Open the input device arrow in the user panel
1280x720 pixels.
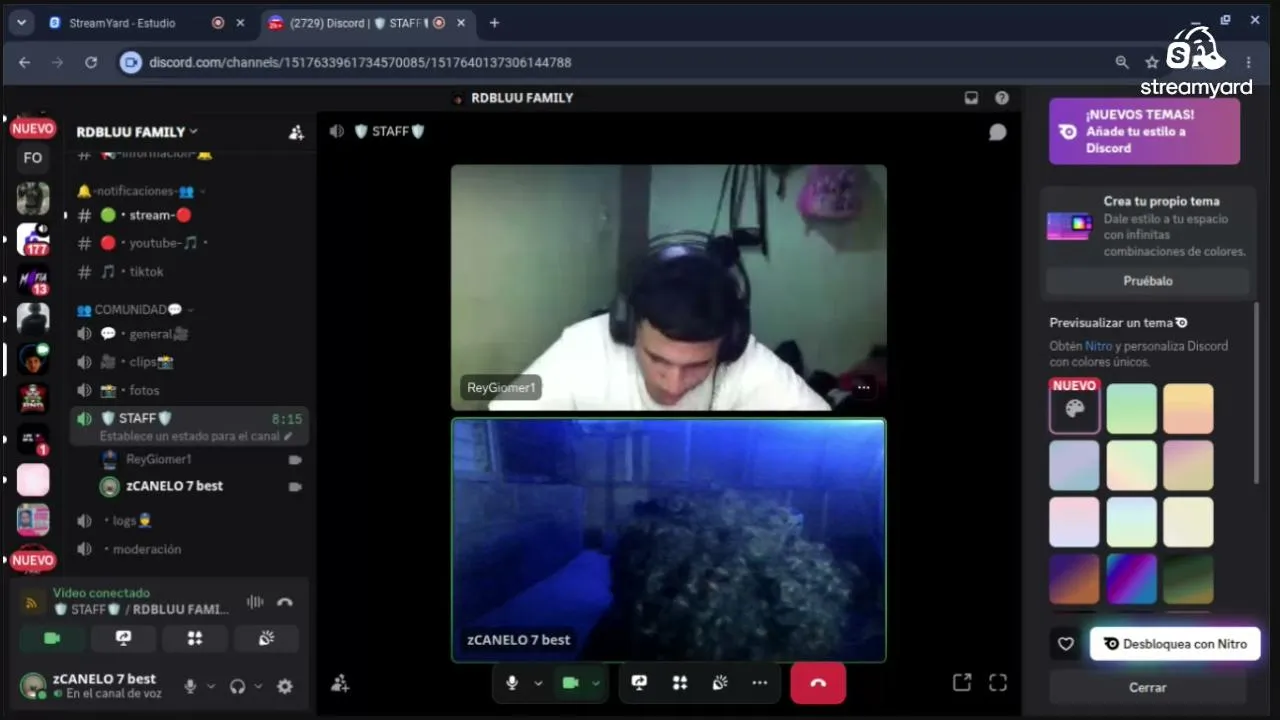coord(211,686)
